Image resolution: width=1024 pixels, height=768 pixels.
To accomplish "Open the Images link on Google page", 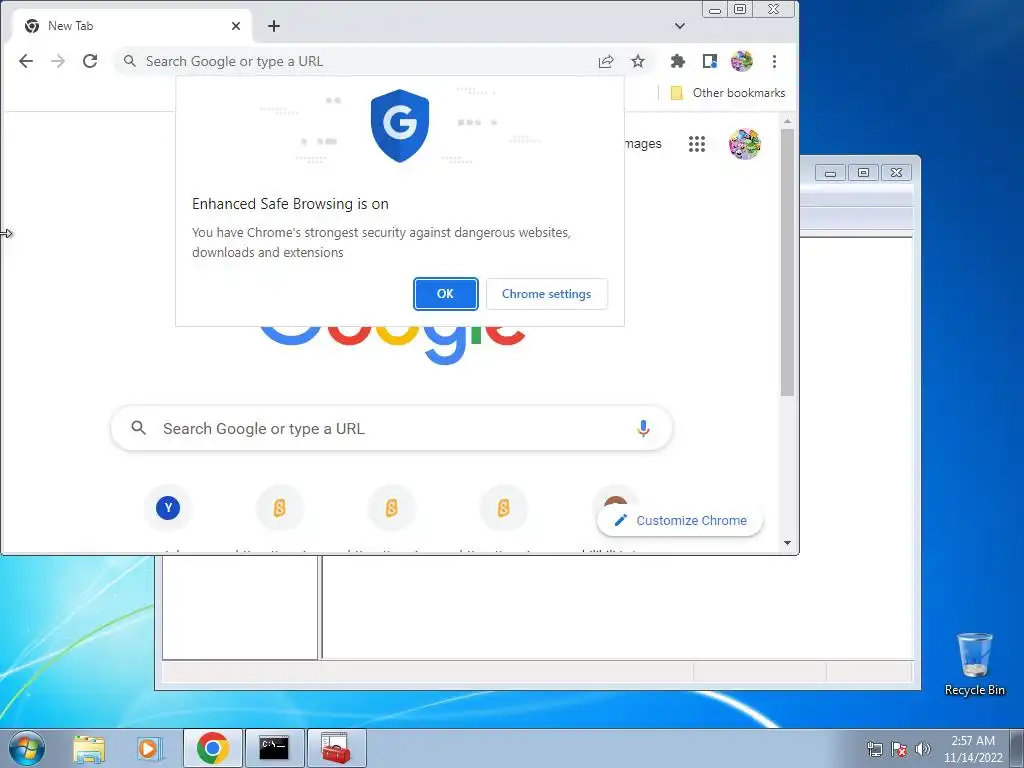I will pos(643,144).
